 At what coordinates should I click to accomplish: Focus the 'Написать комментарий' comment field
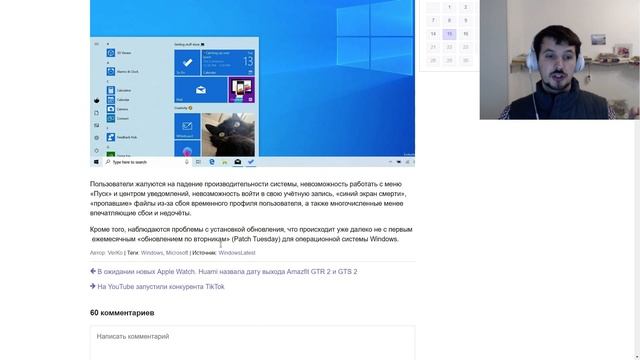tap(253, 342)
